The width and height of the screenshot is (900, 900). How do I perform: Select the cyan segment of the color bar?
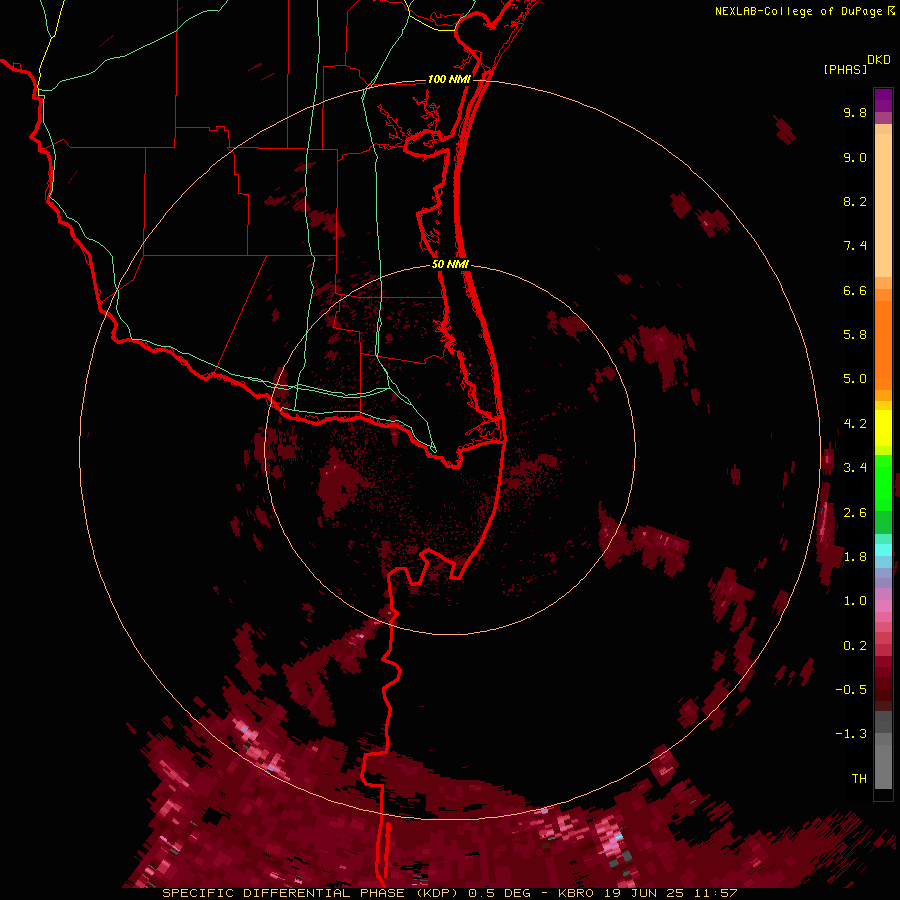(883, 549)
